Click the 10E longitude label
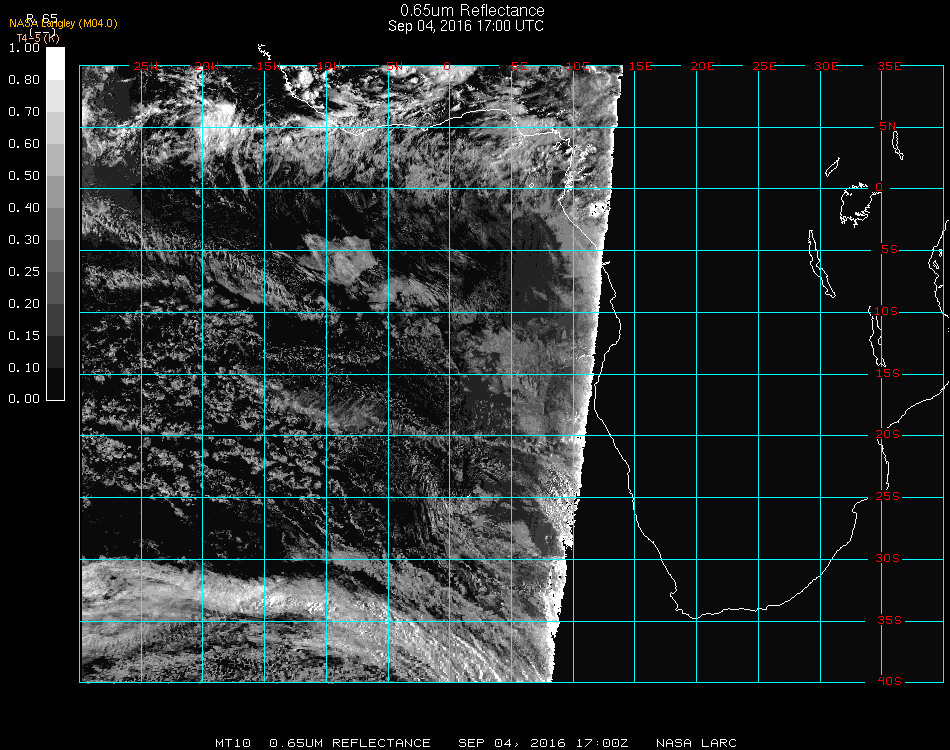 pyautogui.click(x=577, y=66)
